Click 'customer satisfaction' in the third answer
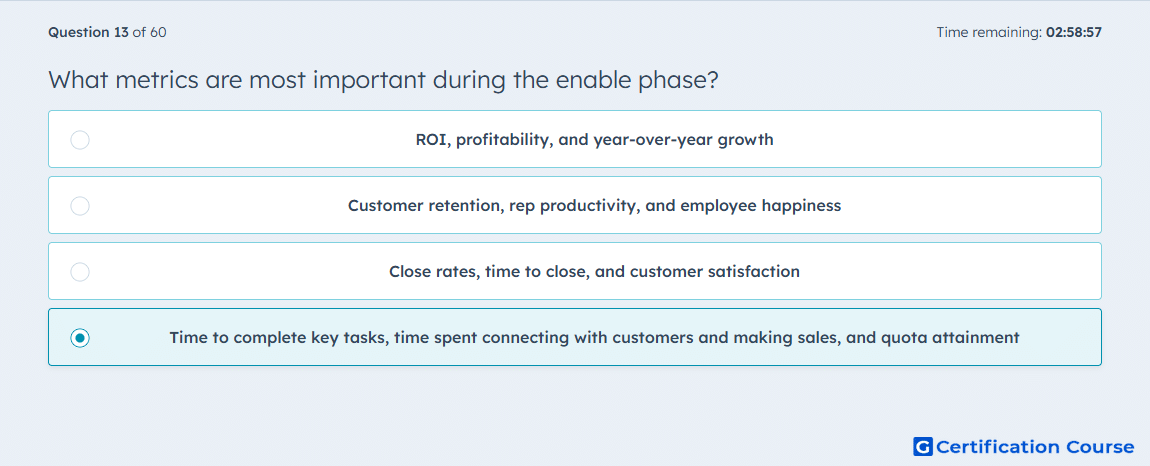This screenshot has height=466, width=1150. (717, 272)
